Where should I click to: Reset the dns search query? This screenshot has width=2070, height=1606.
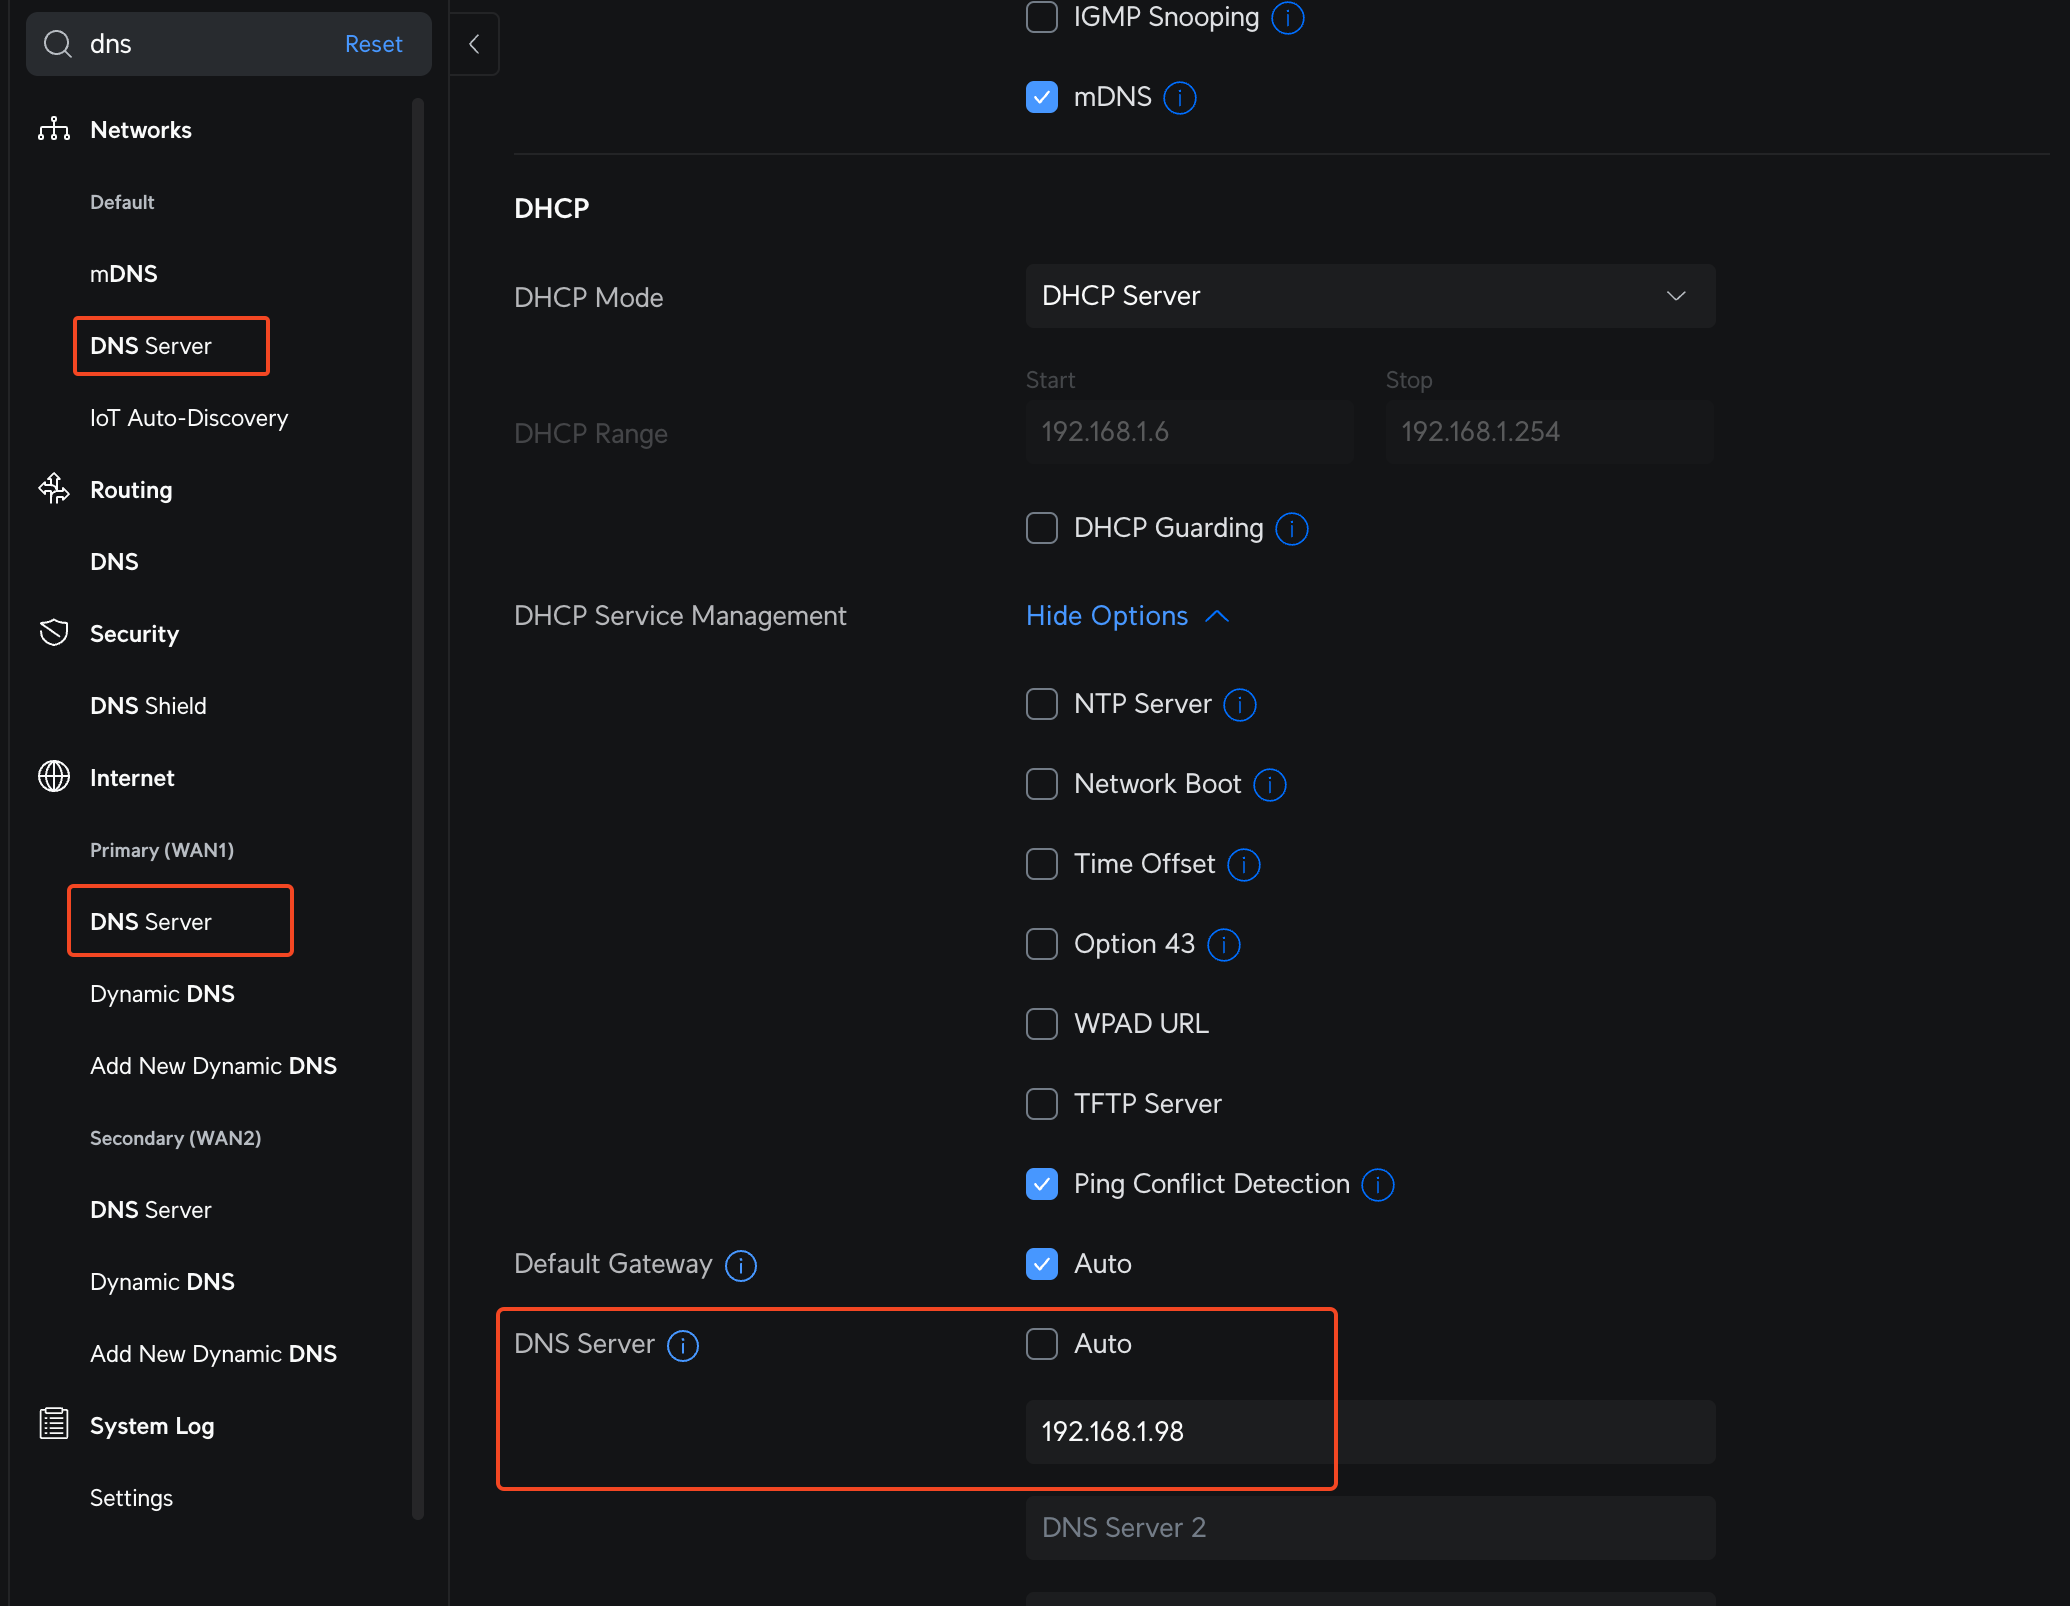coord(373,44)
